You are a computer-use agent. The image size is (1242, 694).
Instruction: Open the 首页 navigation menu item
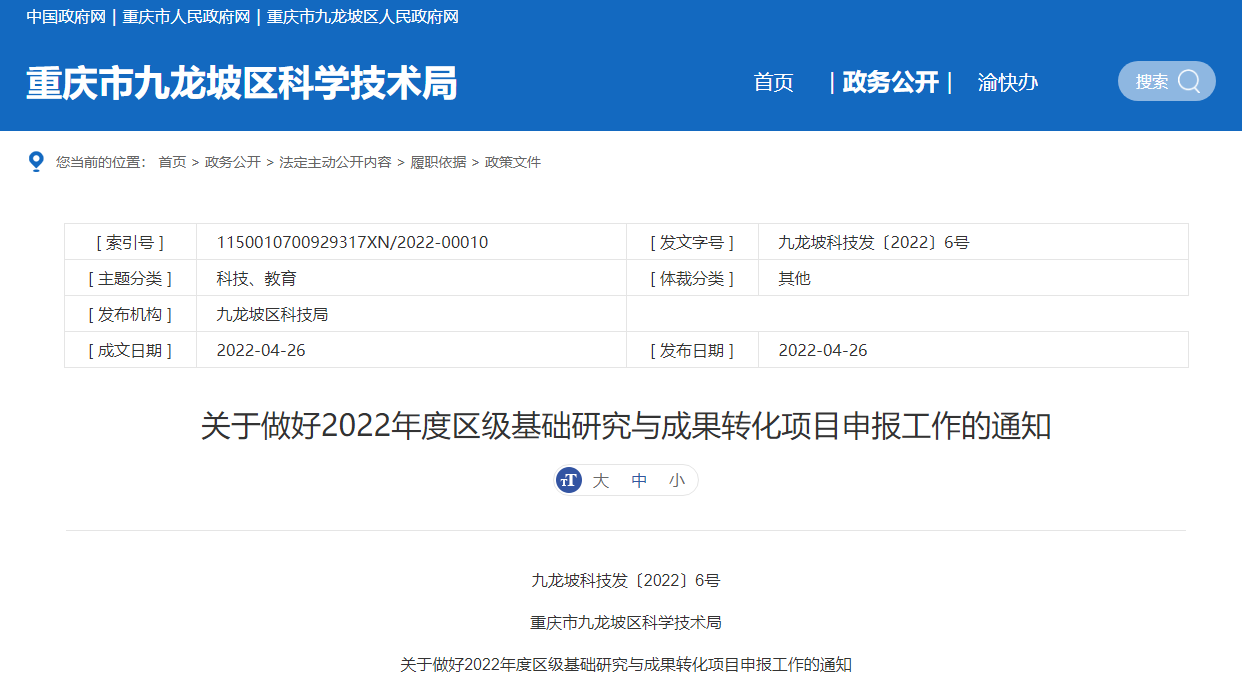(x=773, y=83)
